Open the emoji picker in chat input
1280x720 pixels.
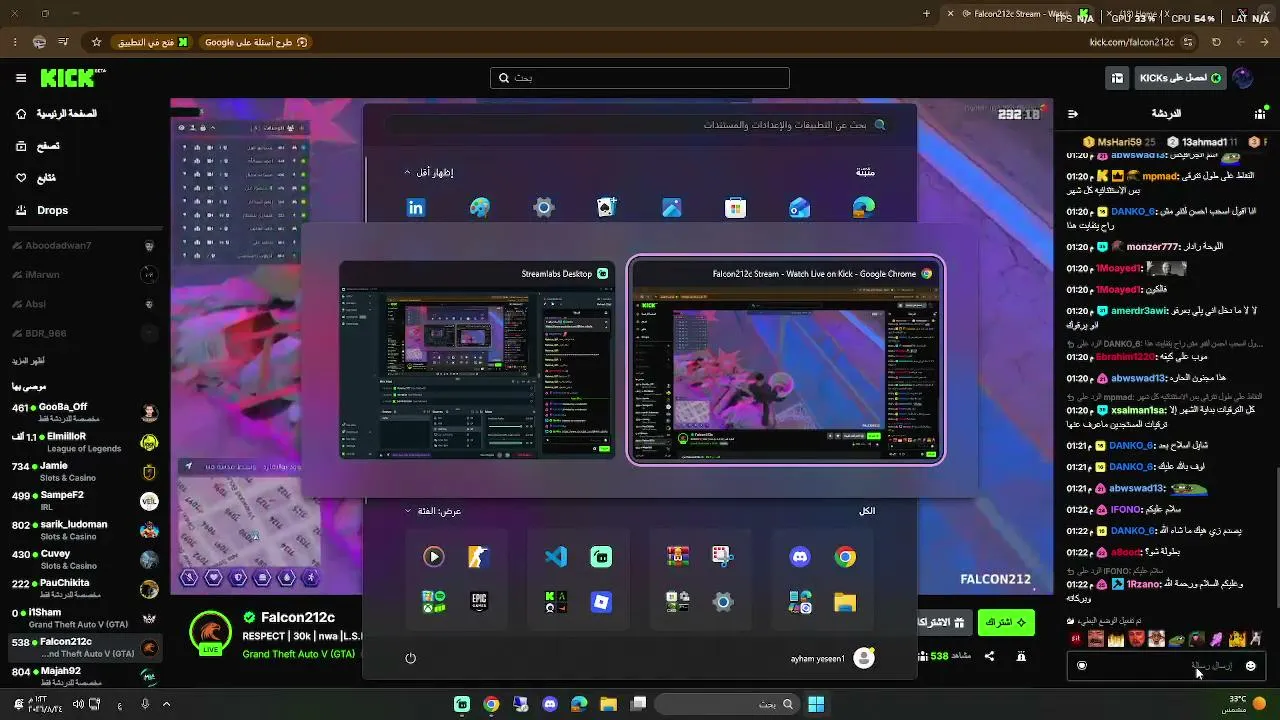pyautogui.click(x=1250, y=665)
